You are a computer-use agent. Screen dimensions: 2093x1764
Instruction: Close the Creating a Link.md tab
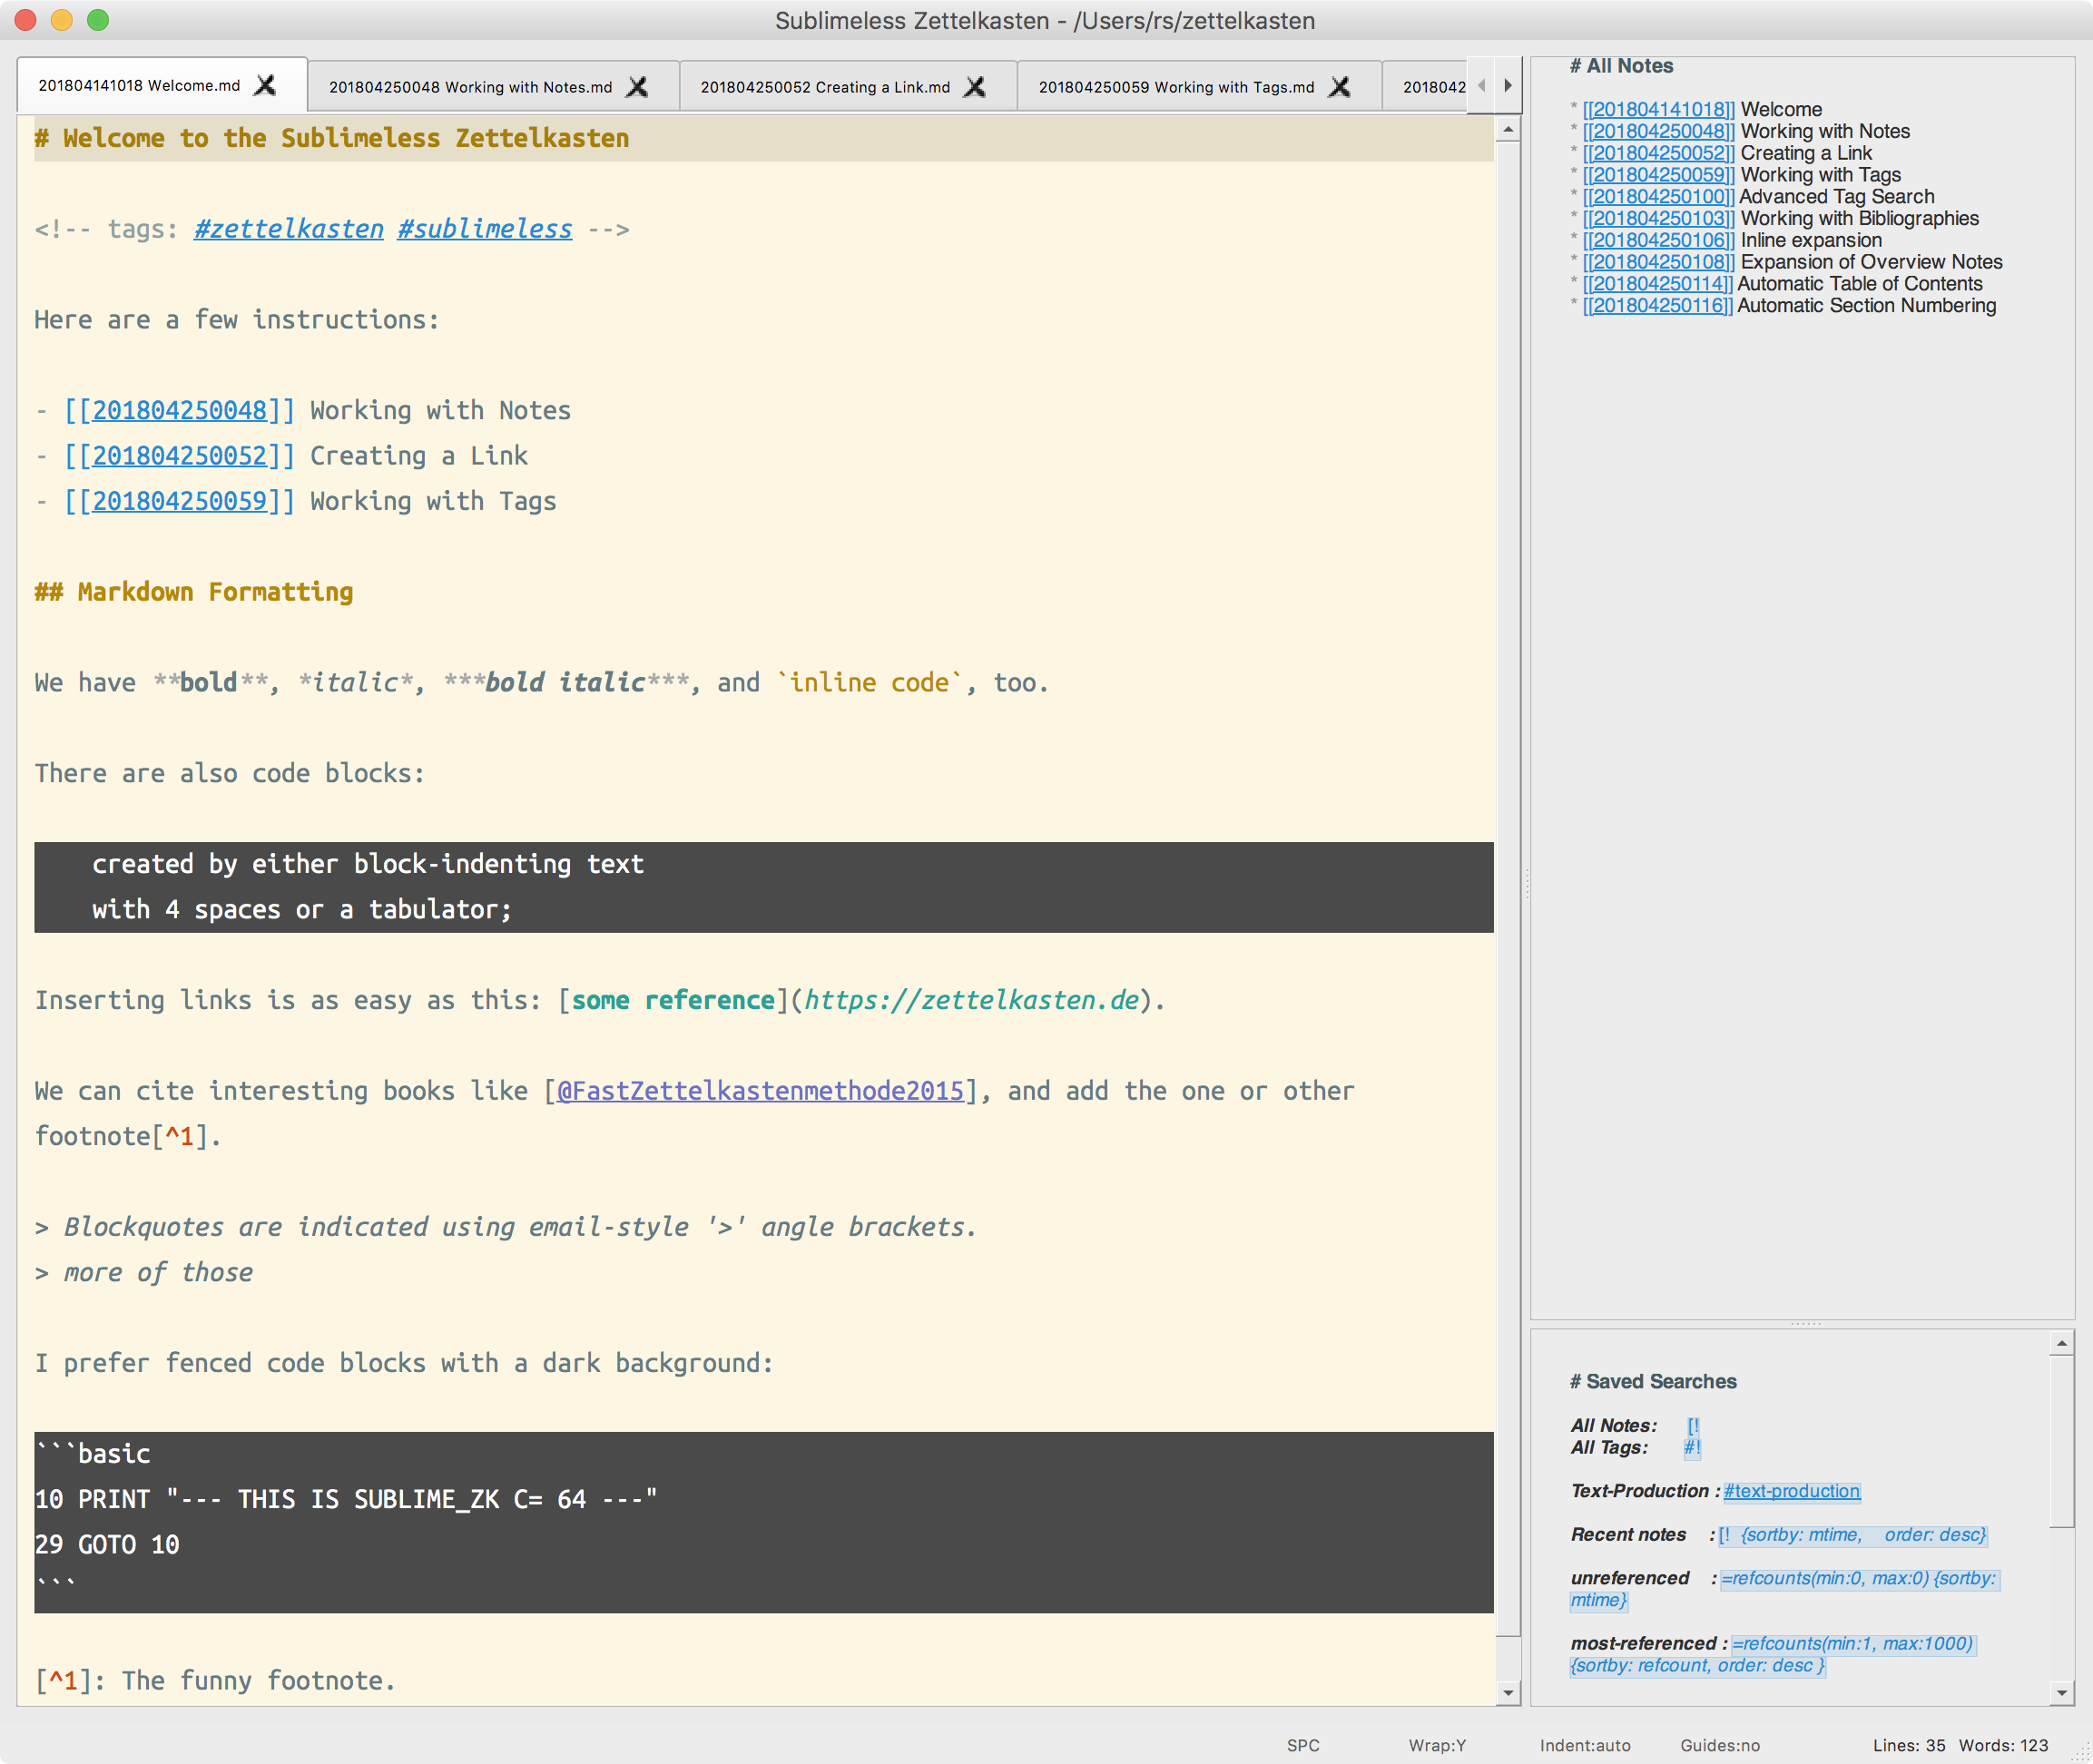point(975,88)
